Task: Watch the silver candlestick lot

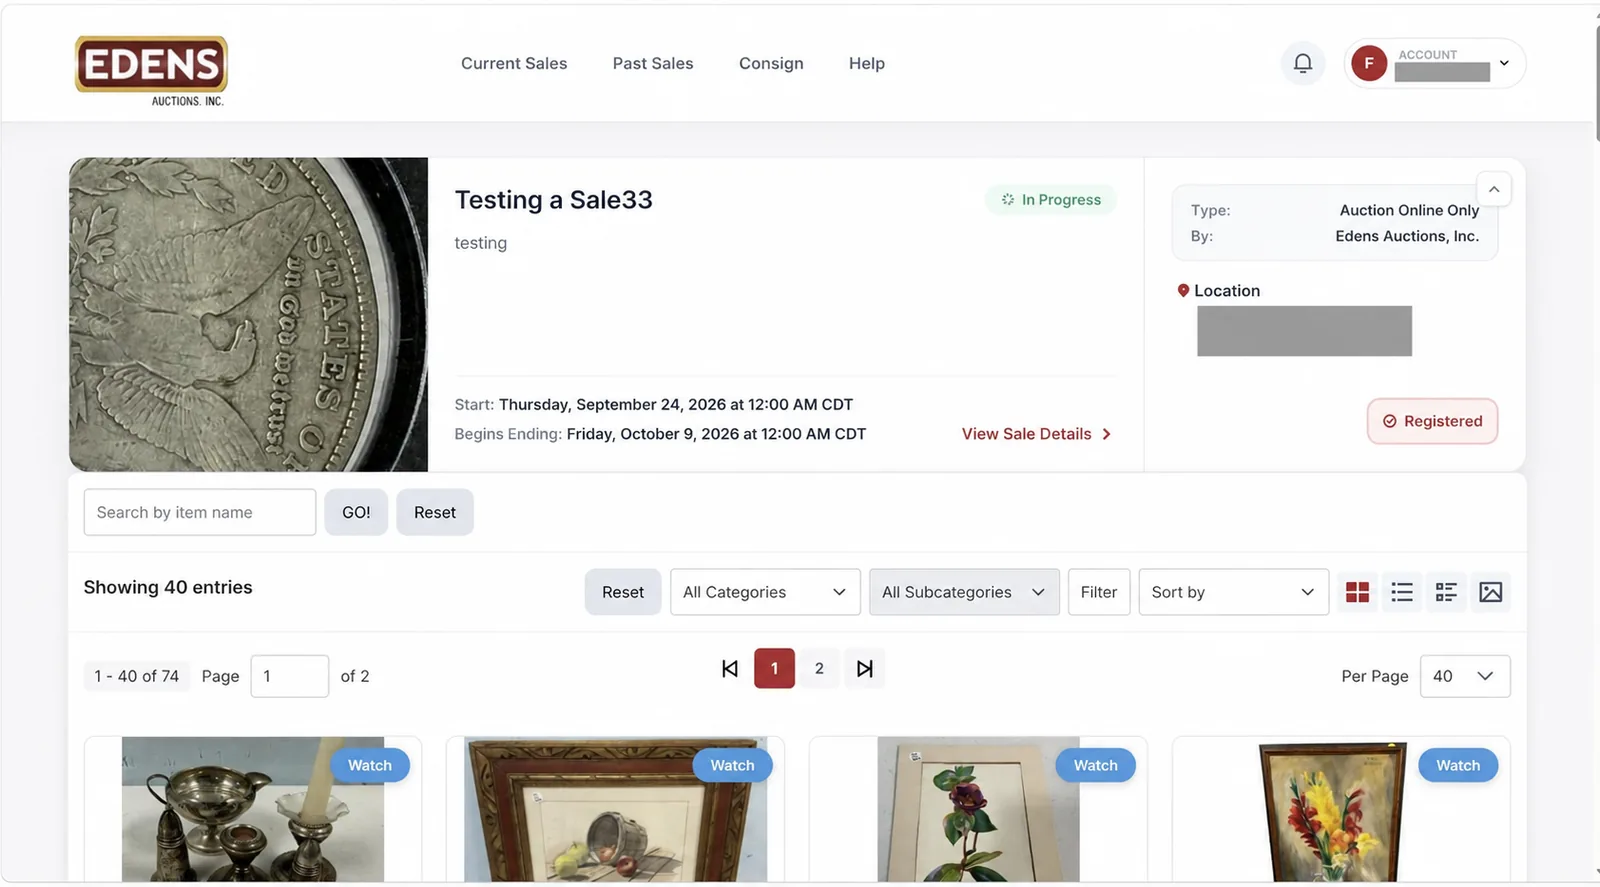Action: tap(370, 765)
